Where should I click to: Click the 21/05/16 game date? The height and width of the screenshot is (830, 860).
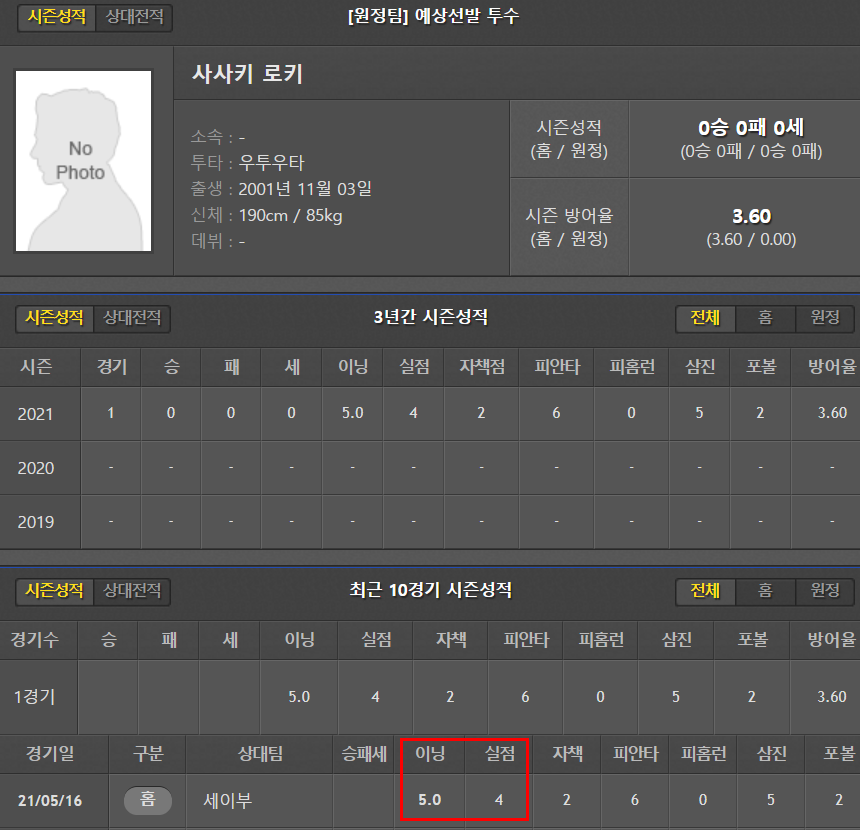(50, 801)
